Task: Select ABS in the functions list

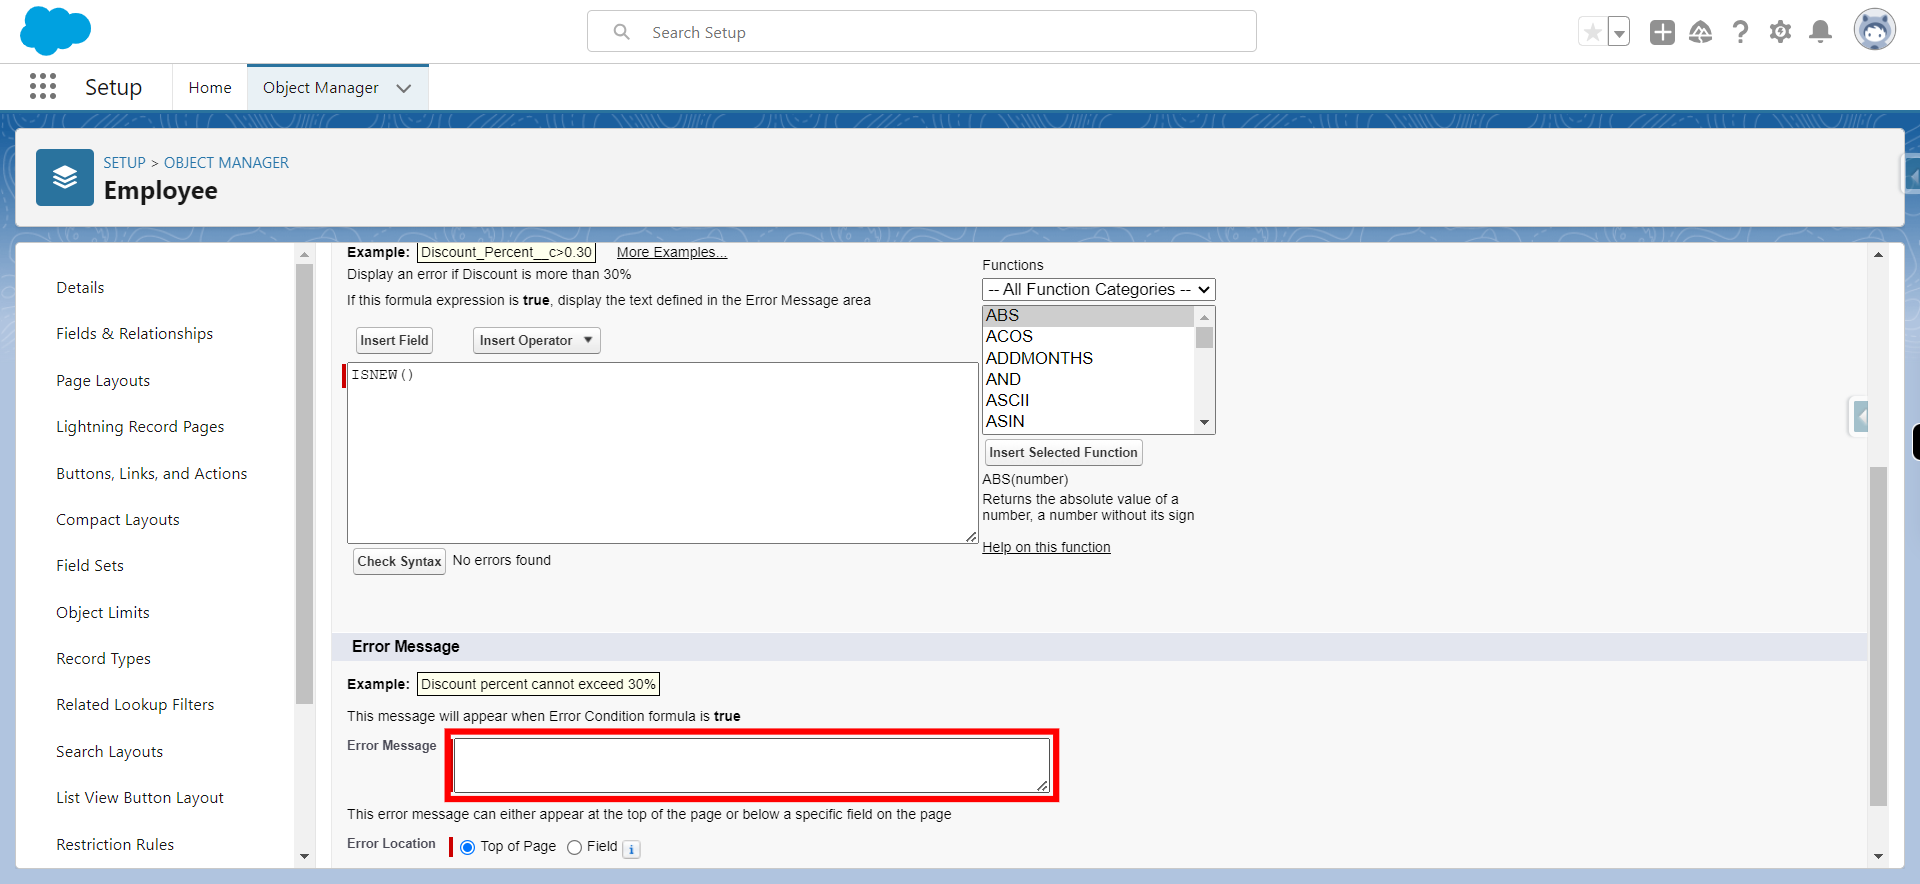Action: pos(1088,315)
